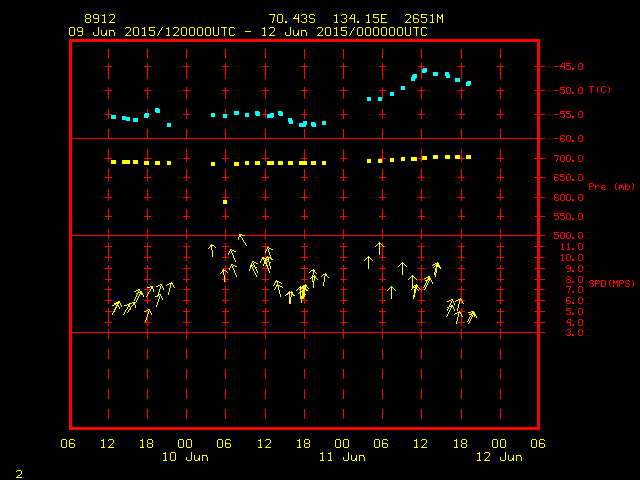Viewport: 640px width, 480px height.
Task: Select the -55.0 temperature axis value
Action: coord(569,115)
